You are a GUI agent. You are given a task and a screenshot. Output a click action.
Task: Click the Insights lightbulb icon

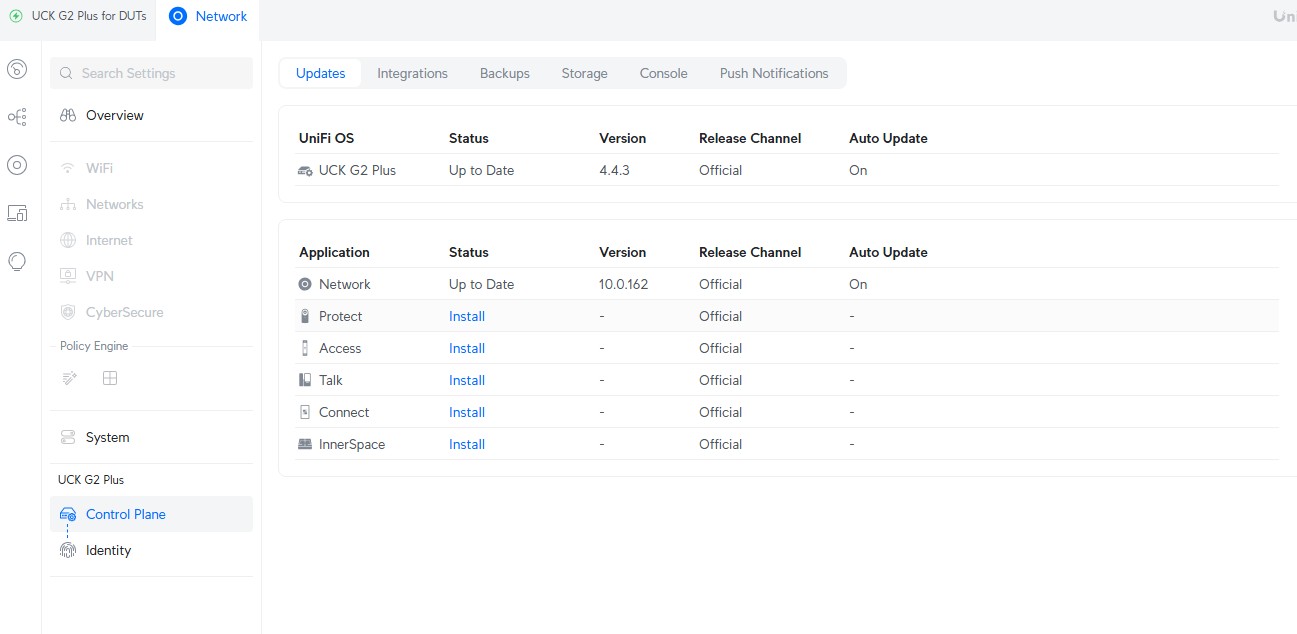click(17, 261)
